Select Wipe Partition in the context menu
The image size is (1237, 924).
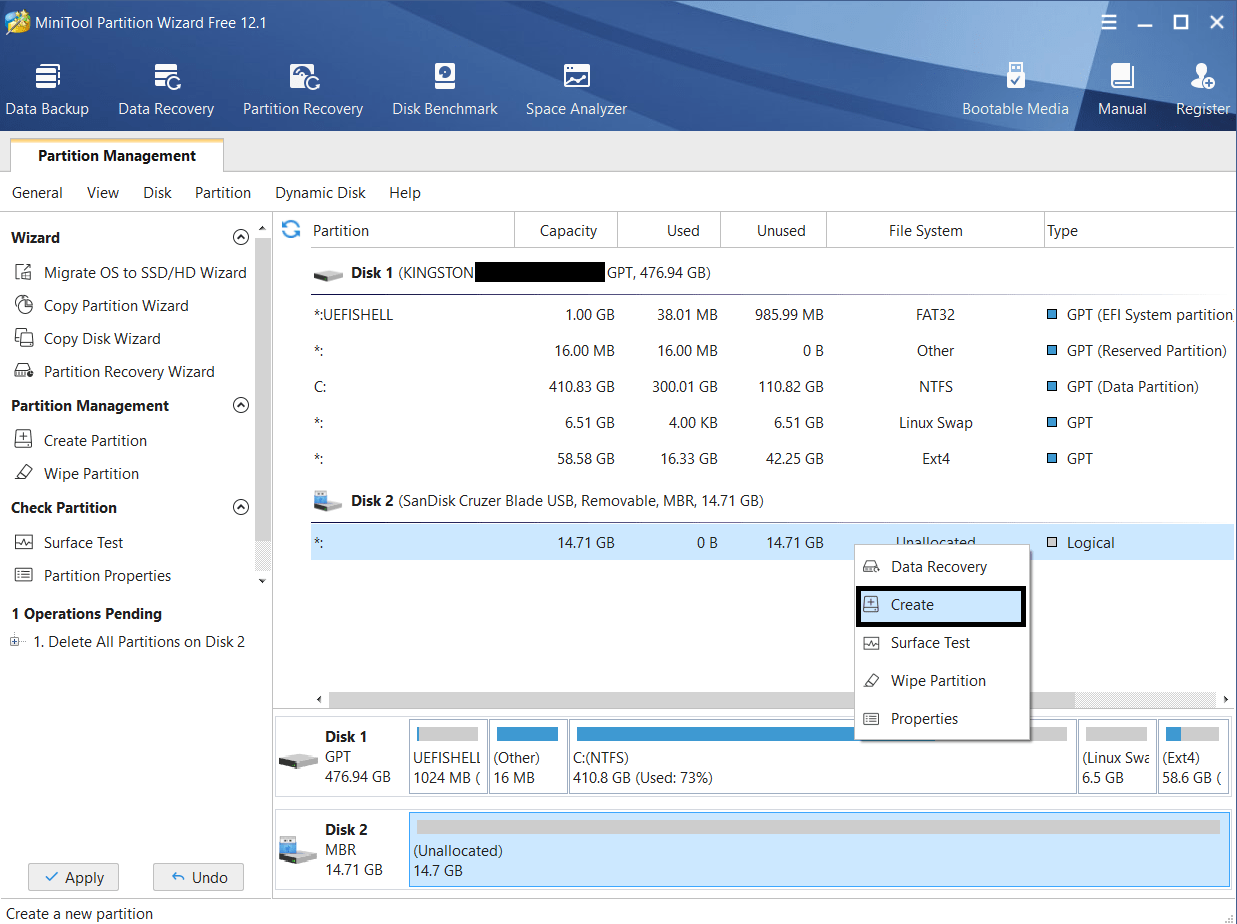[x=937, y=681]
